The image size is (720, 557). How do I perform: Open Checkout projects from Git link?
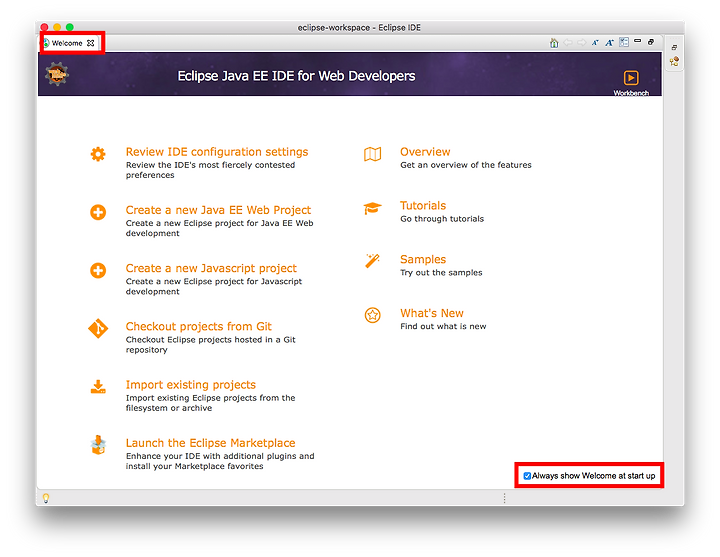coord(199,326)
